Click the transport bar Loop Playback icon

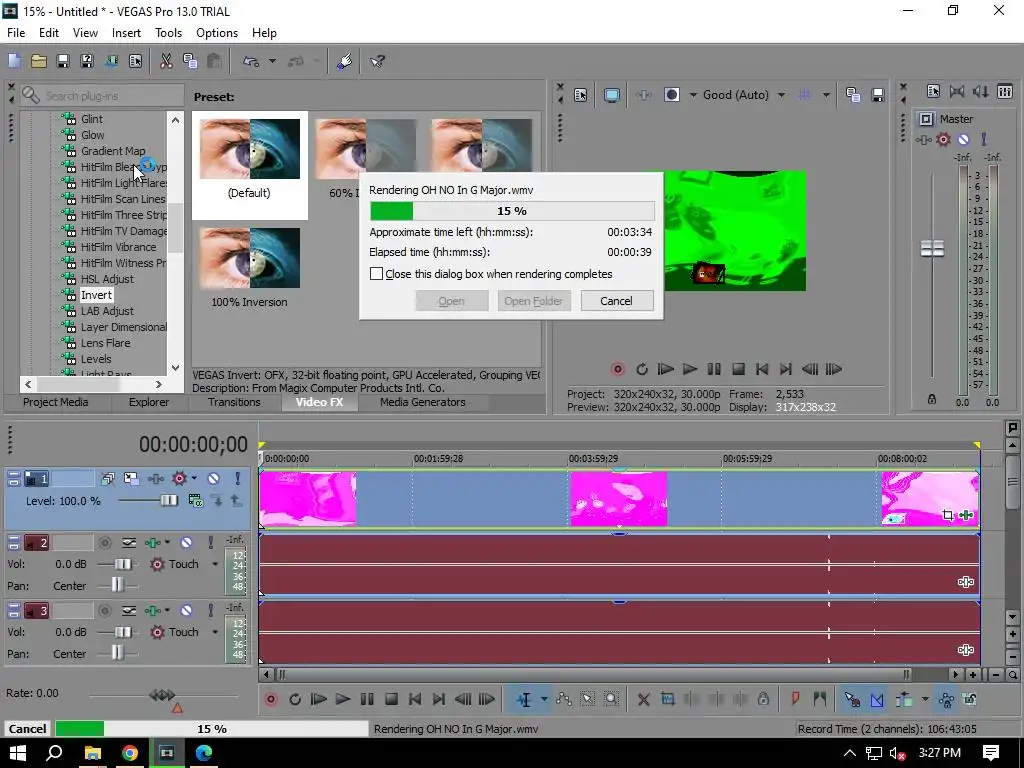click(295, 699)
